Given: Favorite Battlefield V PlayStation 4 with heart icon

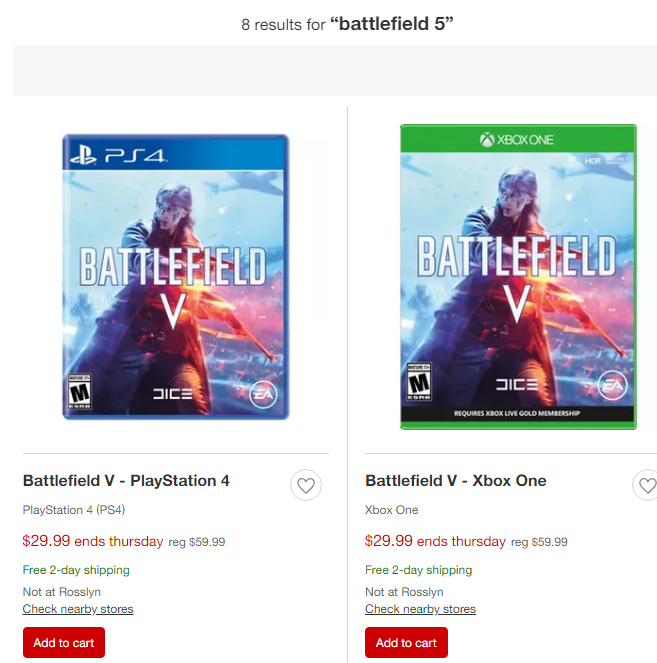Looking at the screenshot, I should (306, 486).
